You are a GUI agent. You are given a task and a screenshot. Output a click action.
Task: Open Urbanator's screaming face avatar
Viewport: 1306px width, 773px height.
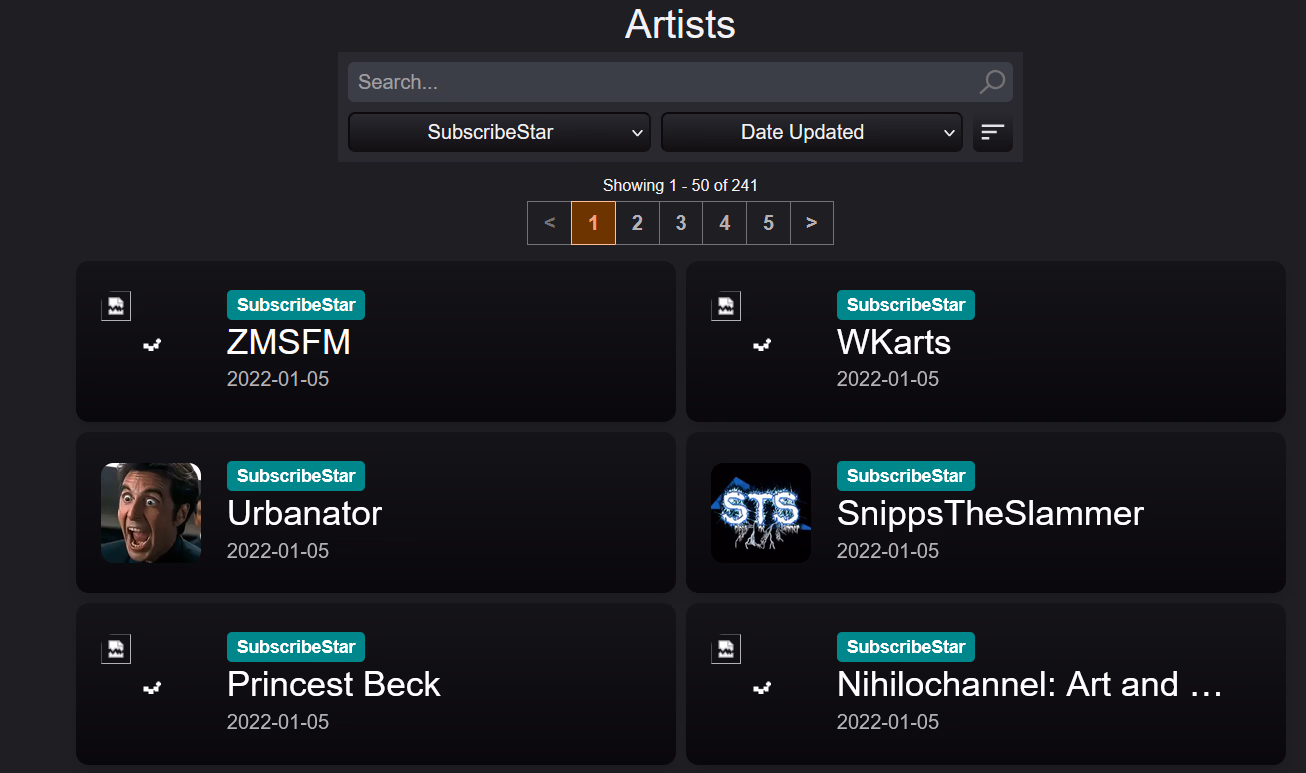(151, 513)
